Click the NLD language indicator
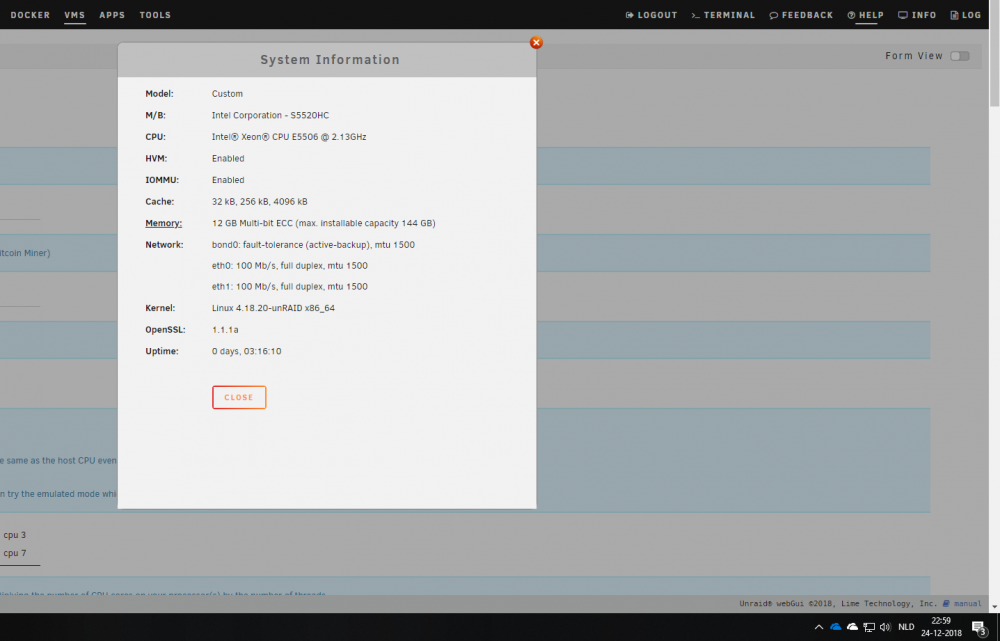The height and width of the screenshot is (641, 1000). 906,627
